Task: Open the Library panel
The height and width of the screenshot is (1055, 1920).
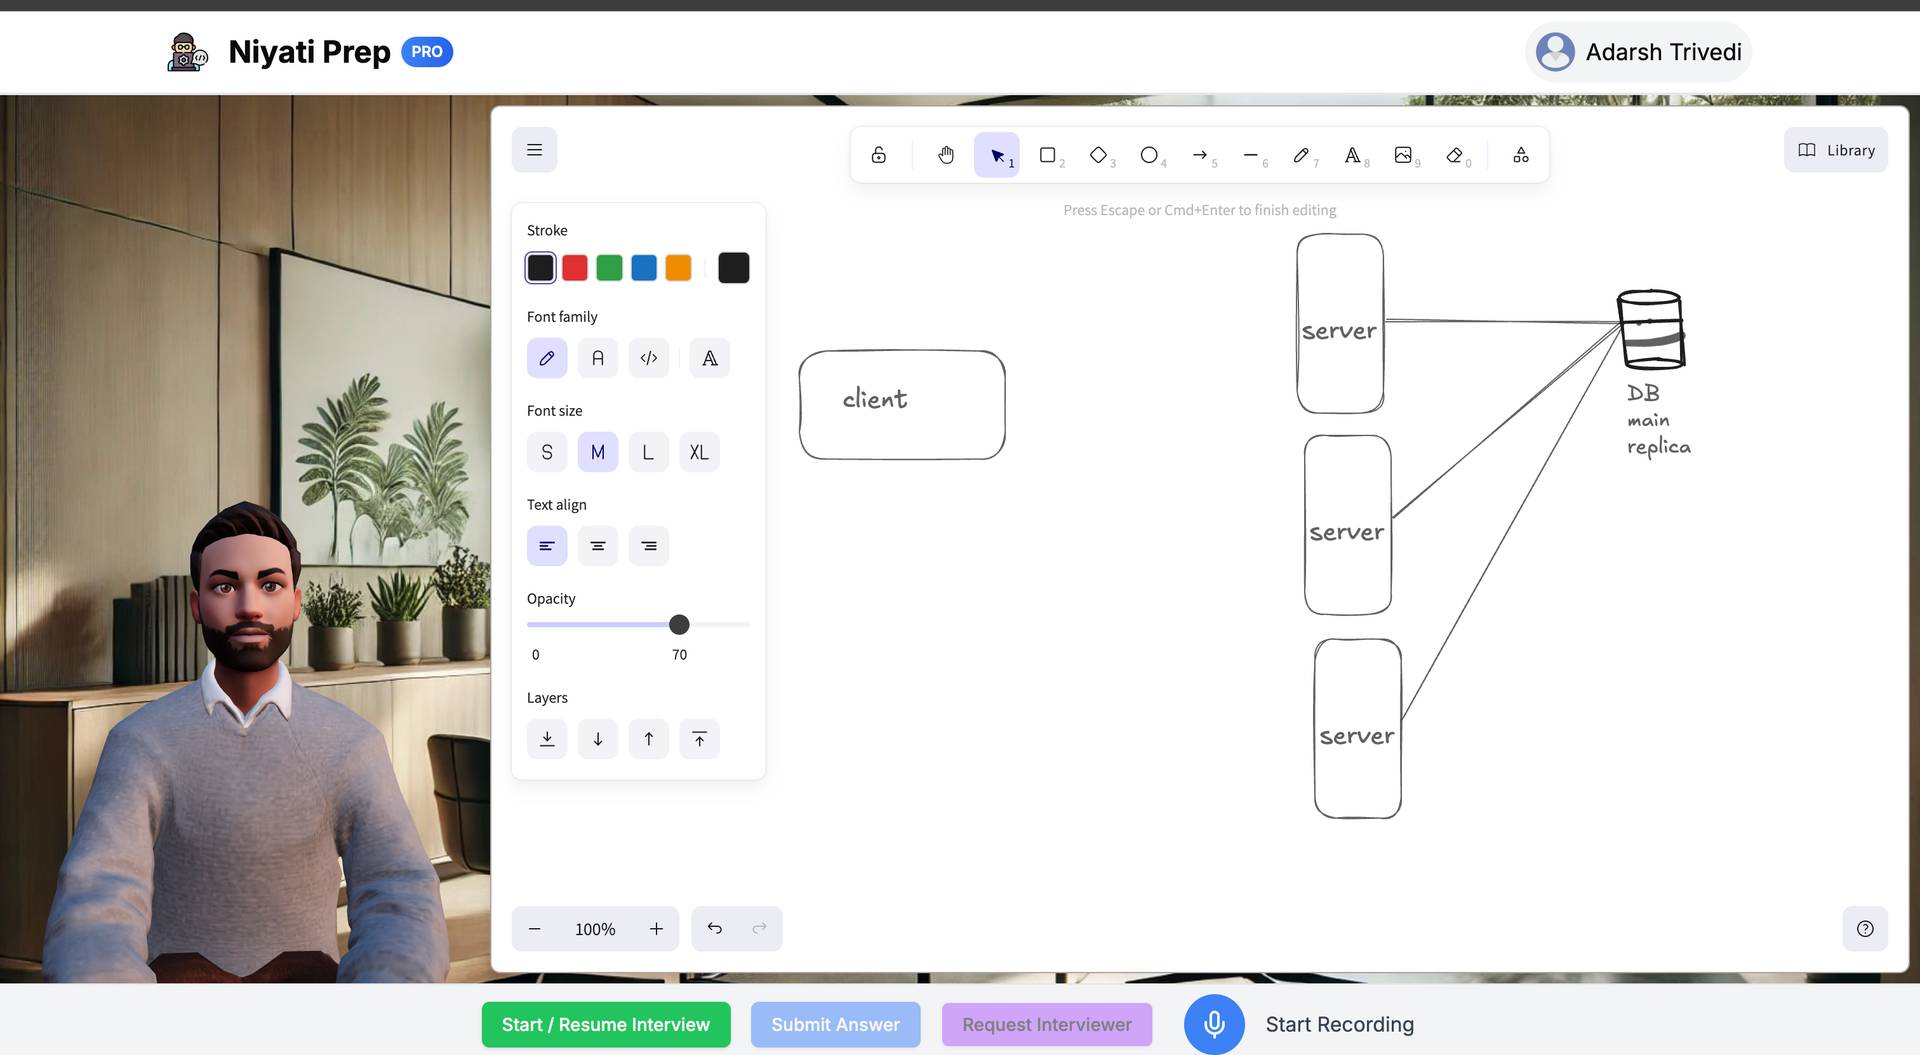Action: pos(1835,150)
